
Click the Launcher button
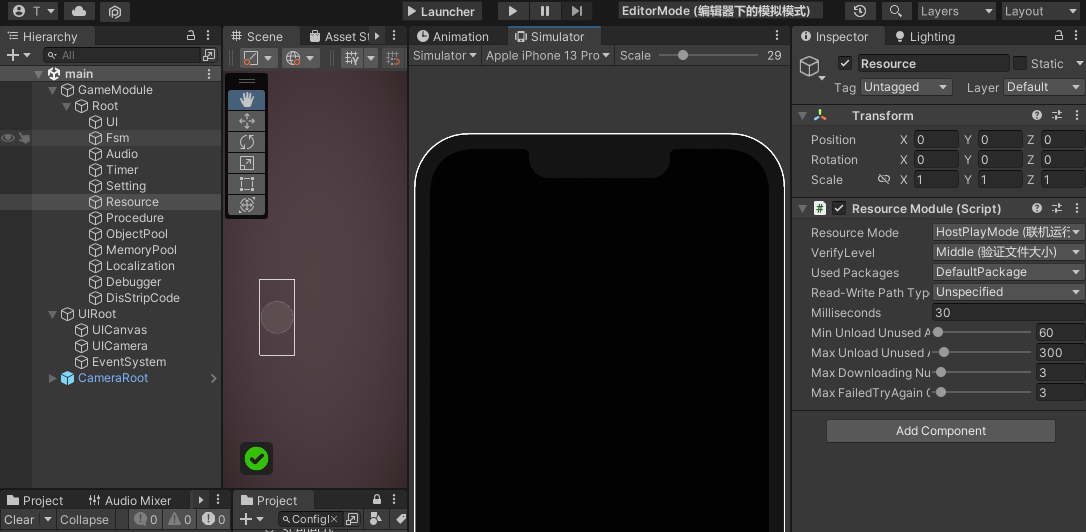tap(441, 11)
